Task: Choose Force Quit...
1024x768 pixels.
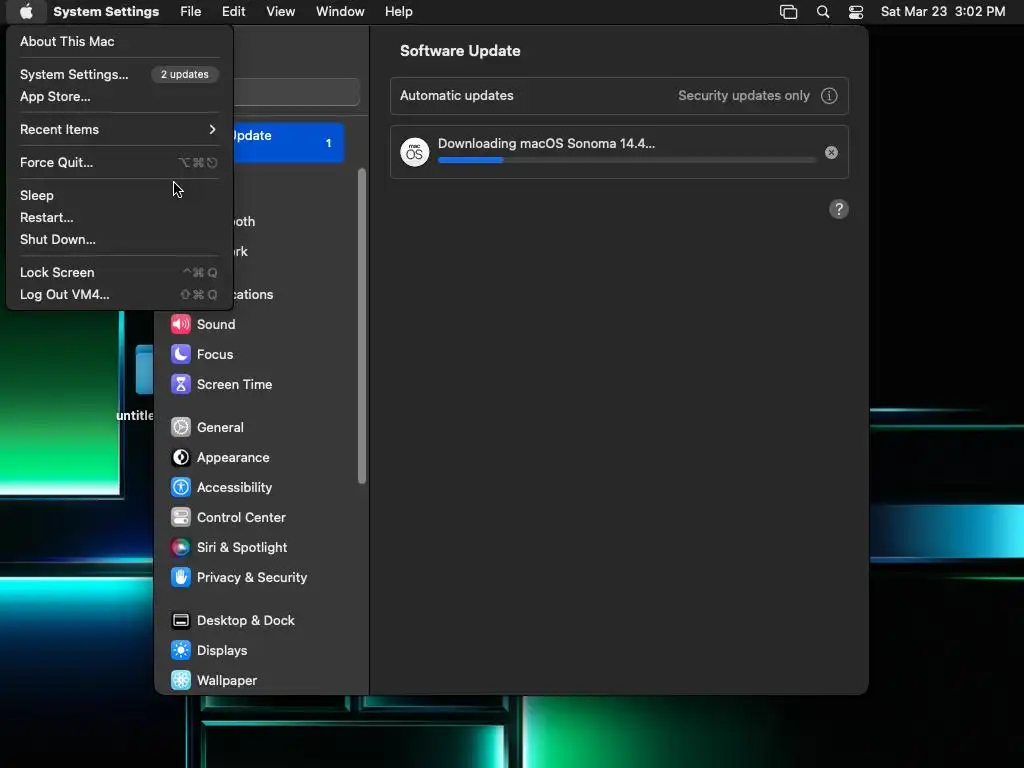Action: tap(120, 163)
